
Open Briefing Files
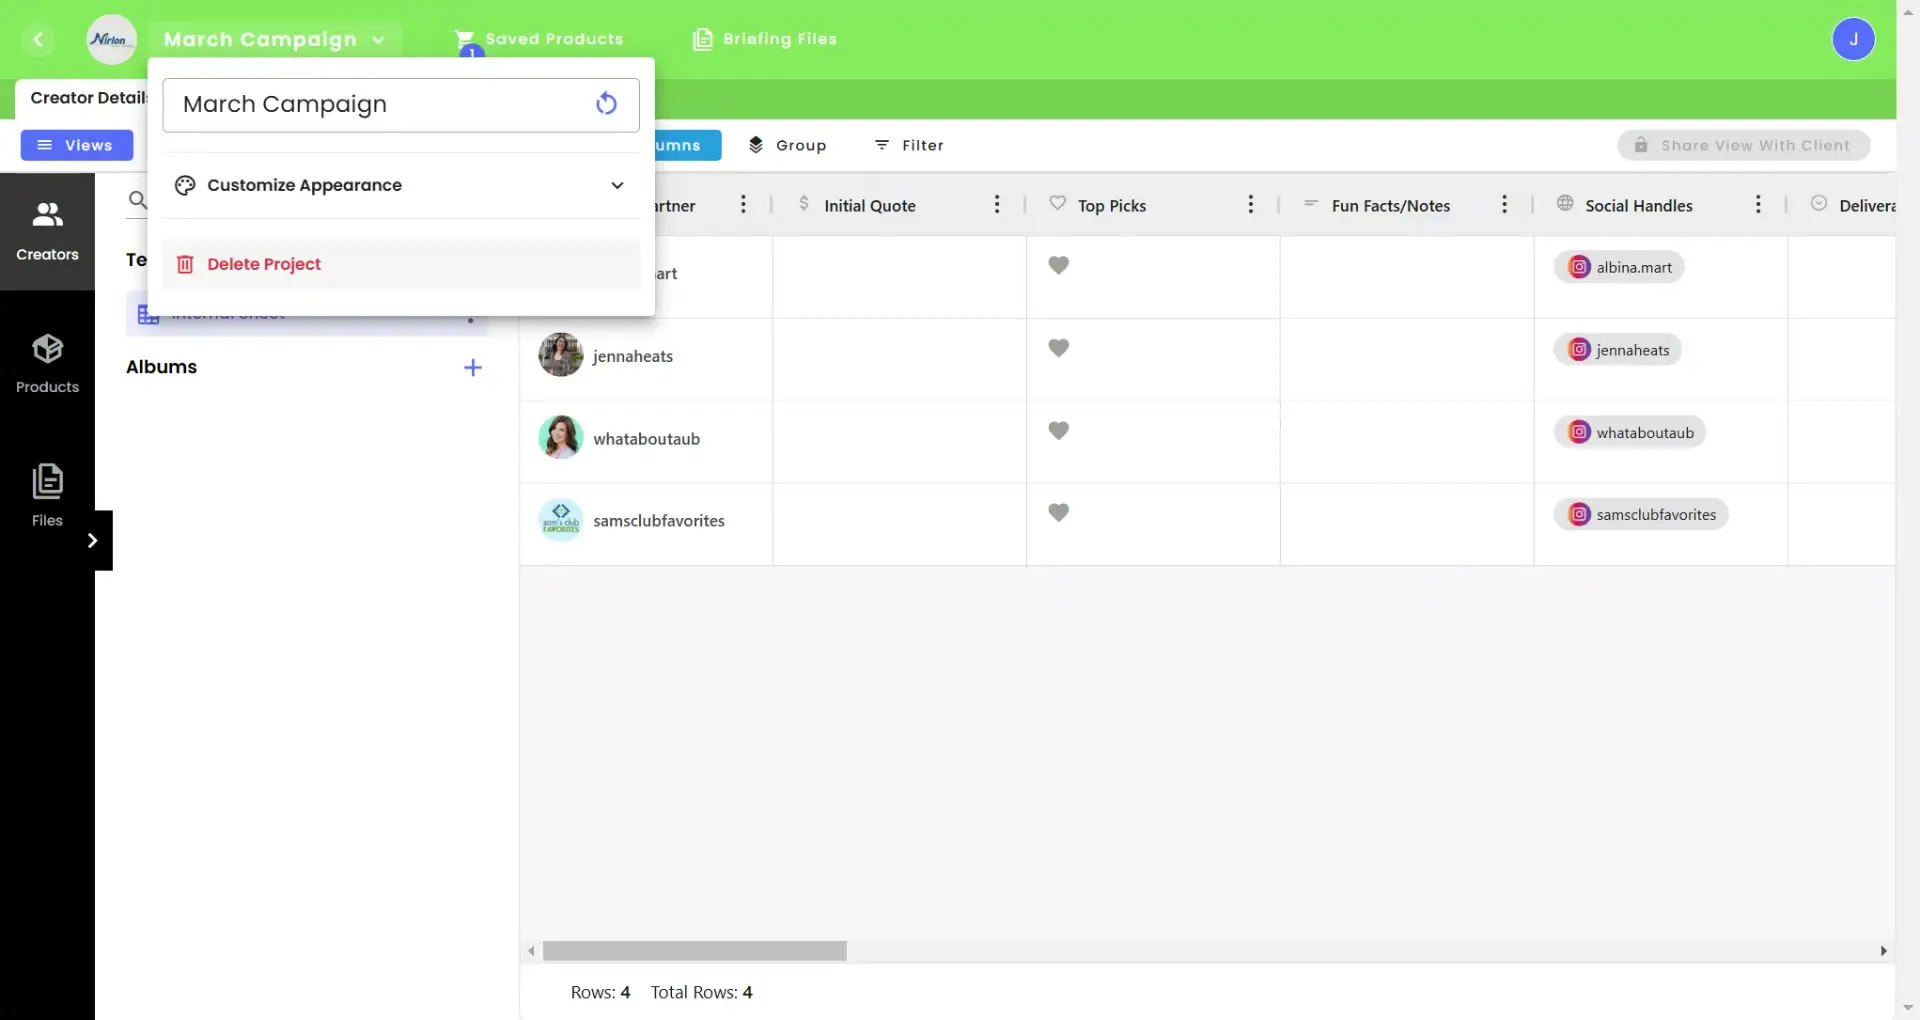[766, 39]
